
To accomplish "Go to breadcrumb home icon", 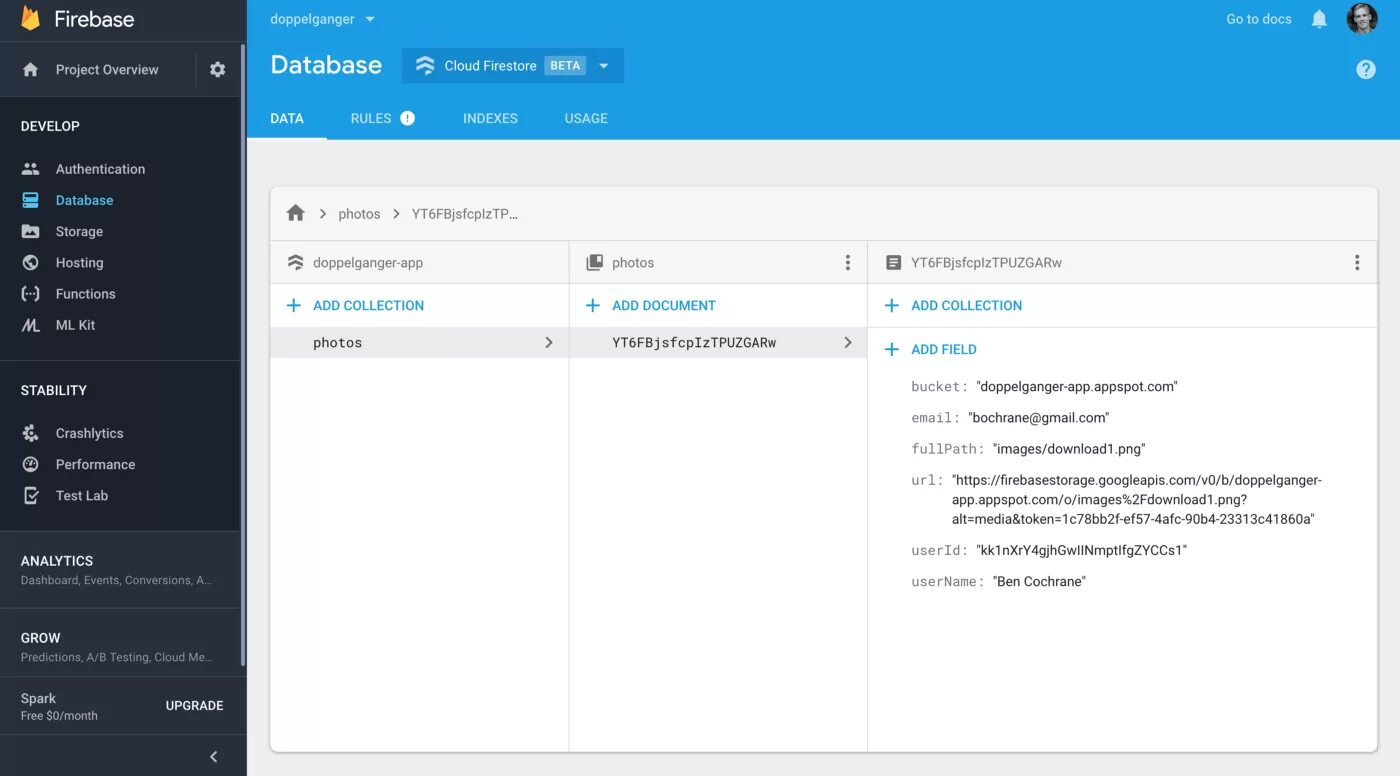I will 295,213.
